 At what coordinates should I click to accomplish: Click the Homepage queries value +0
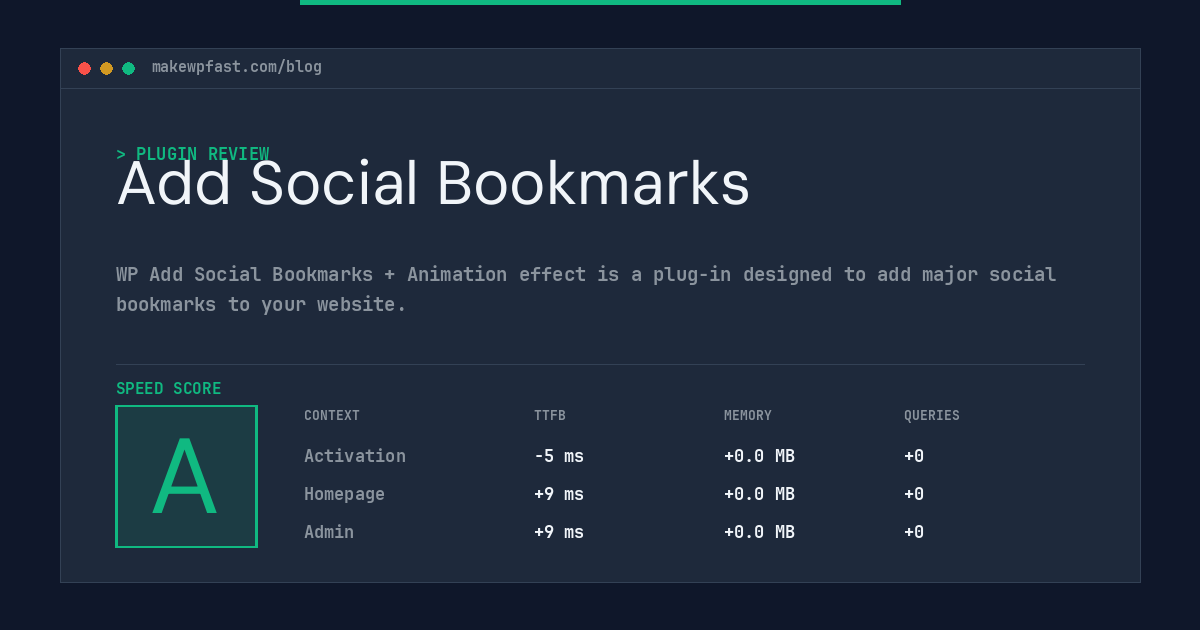(914, 494)
